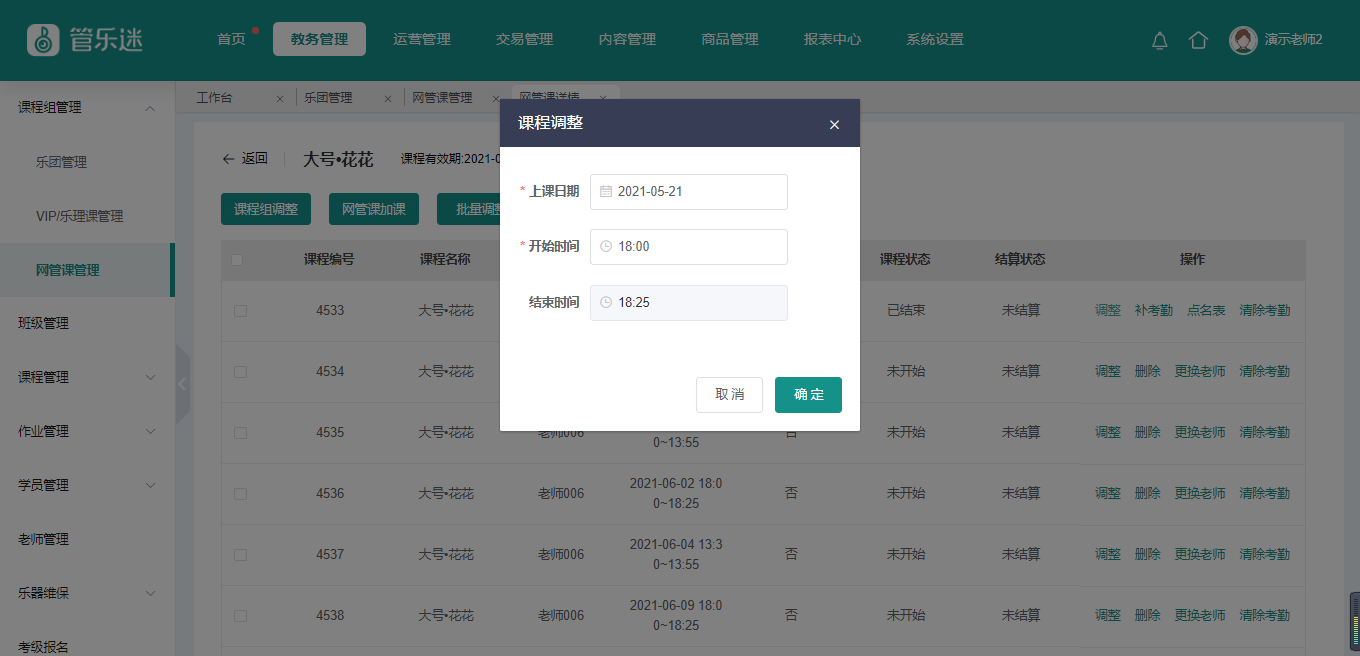Collapse the sidebar with the arrow handle
Viewport: 1360px width, 656px height.
(x=182, y=384)
